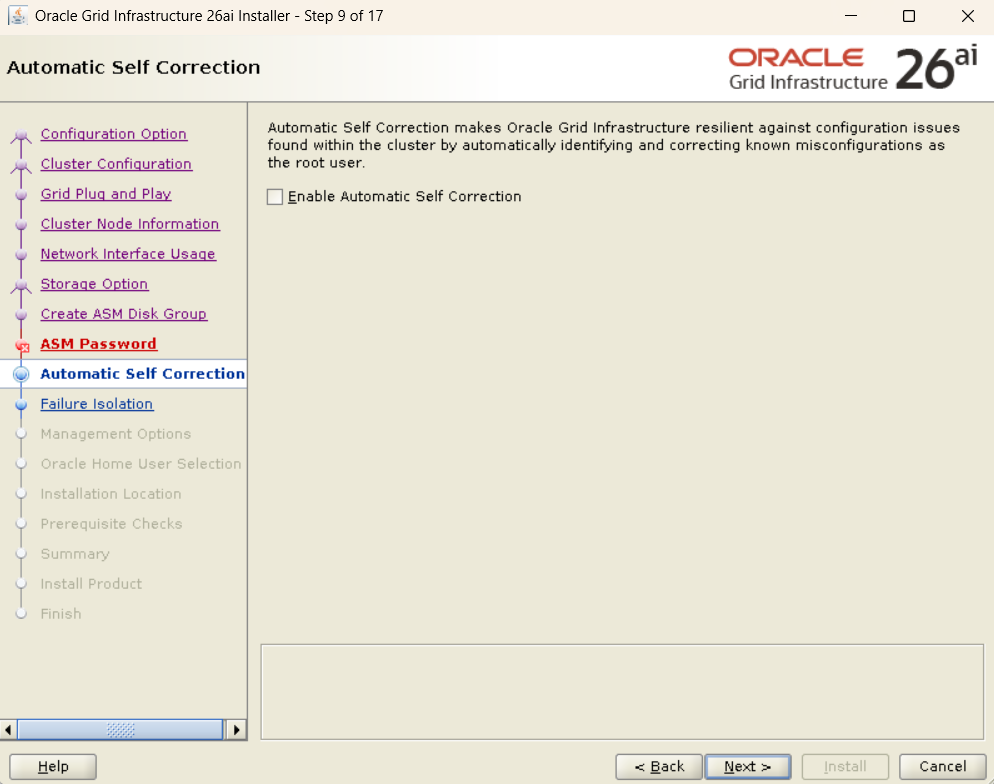Image resolution: width=994 pixels, height=784 pixels.
Task: Click the Failure Isolation step bullet icon
Action: pos(22,405)
